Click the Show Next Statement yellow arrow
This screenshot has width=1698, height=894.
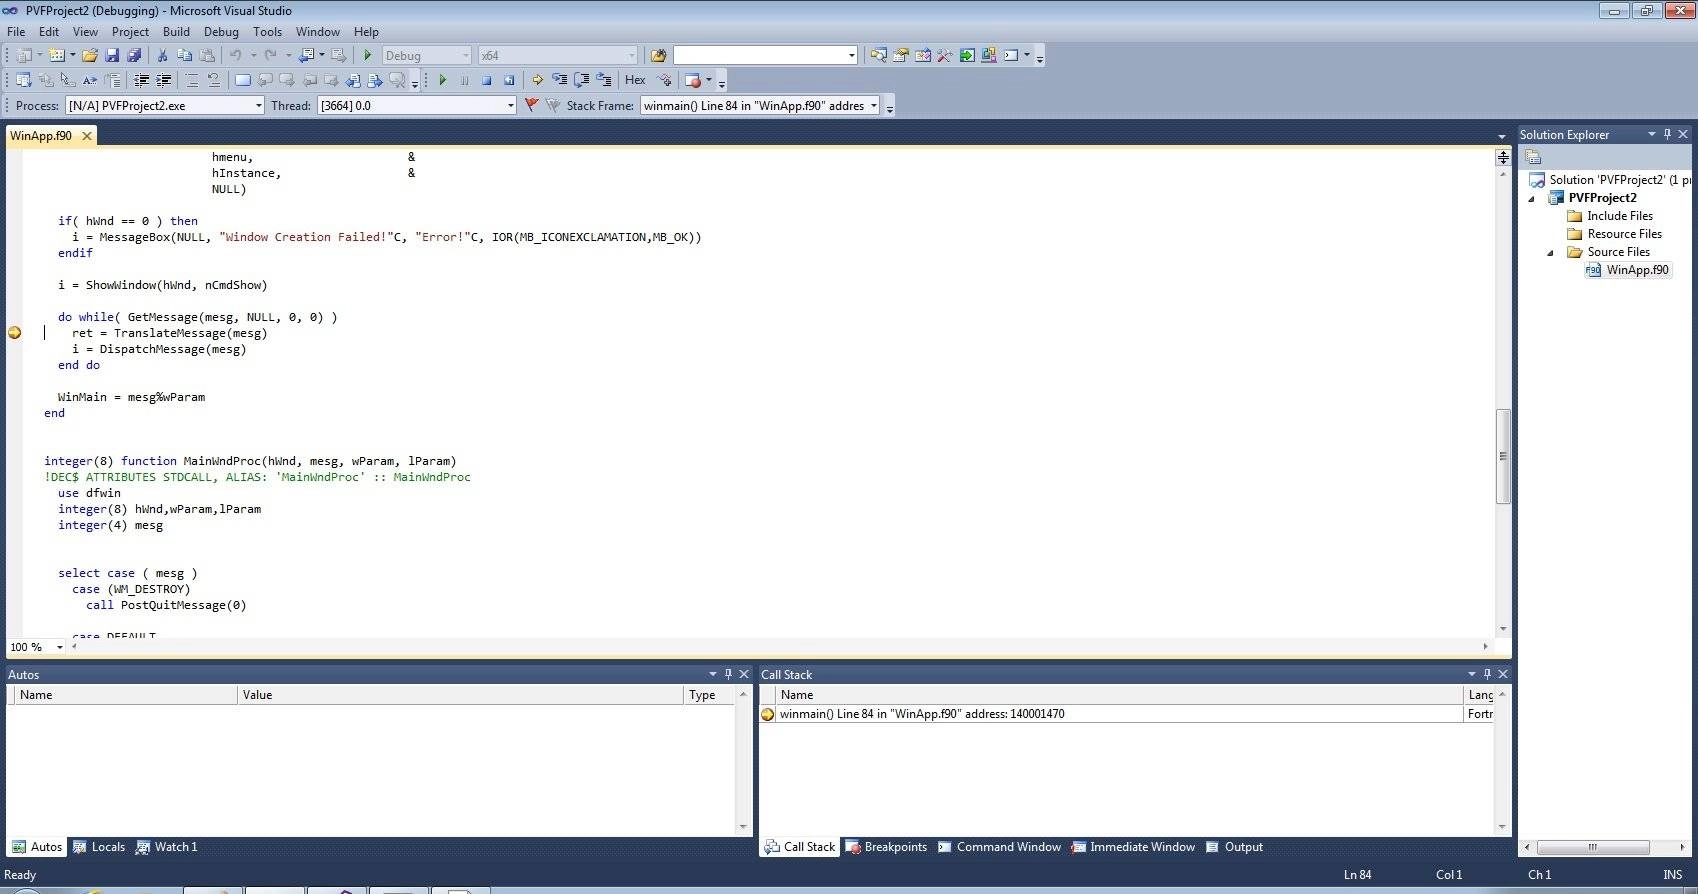[537, 80]
